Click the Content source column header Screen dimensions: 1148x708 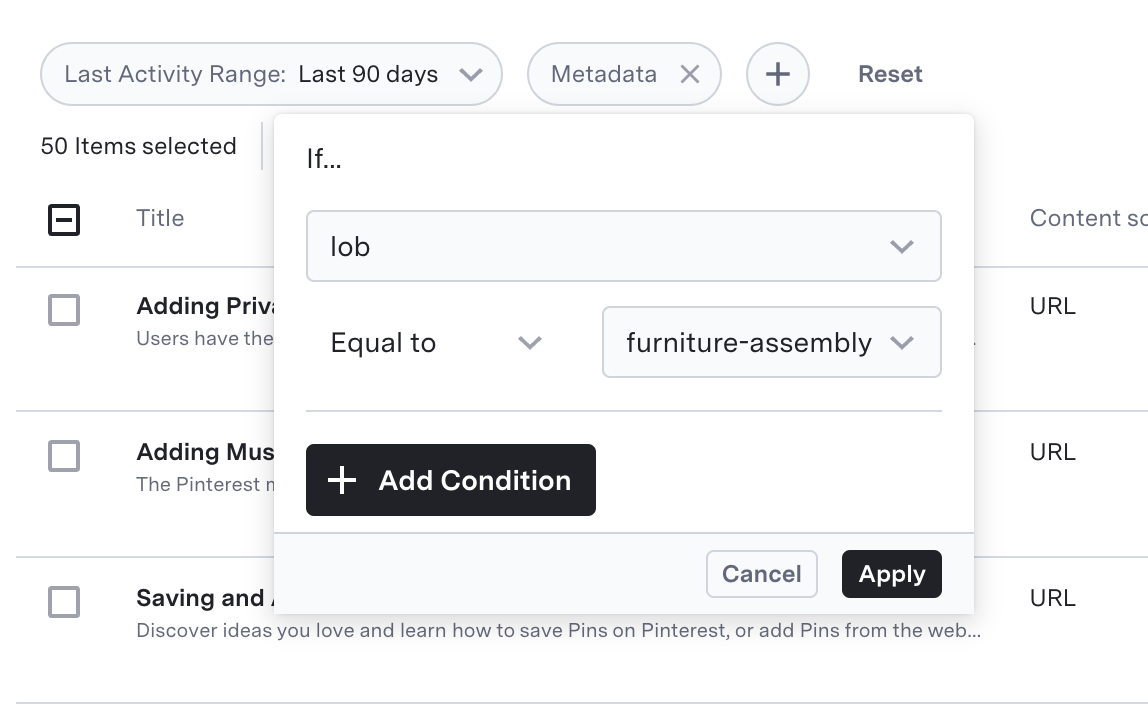point(1088,218)
